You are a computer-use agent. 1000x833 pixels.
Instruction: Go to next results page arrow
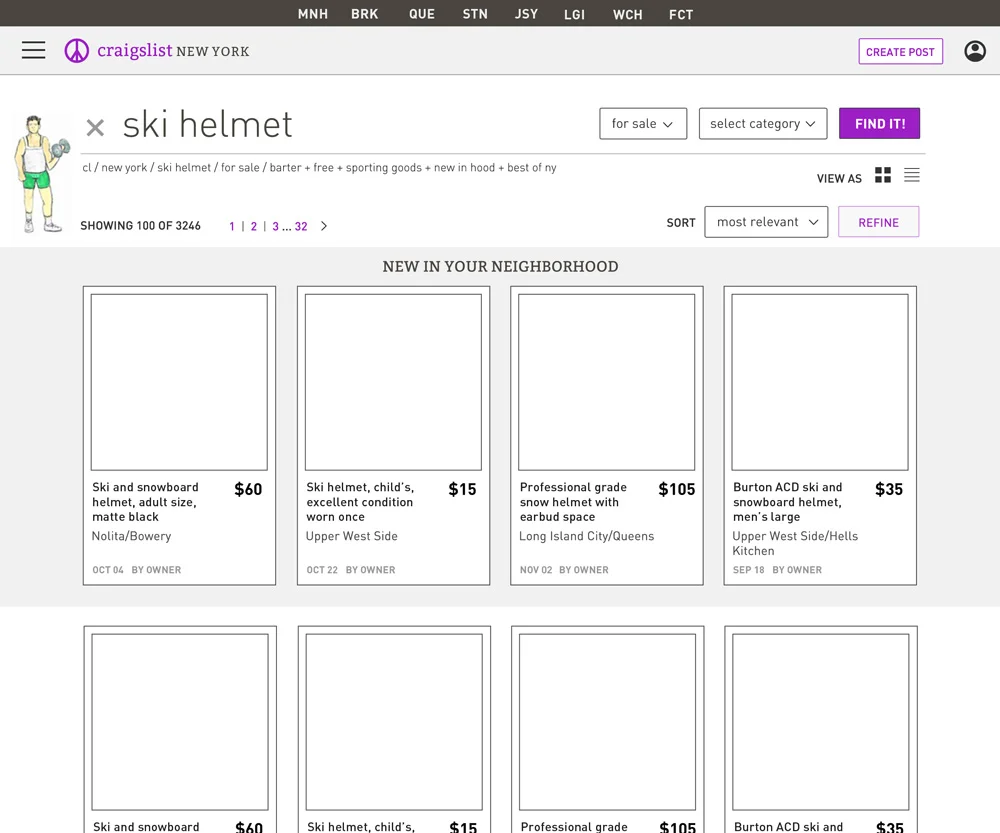[323, 226]
